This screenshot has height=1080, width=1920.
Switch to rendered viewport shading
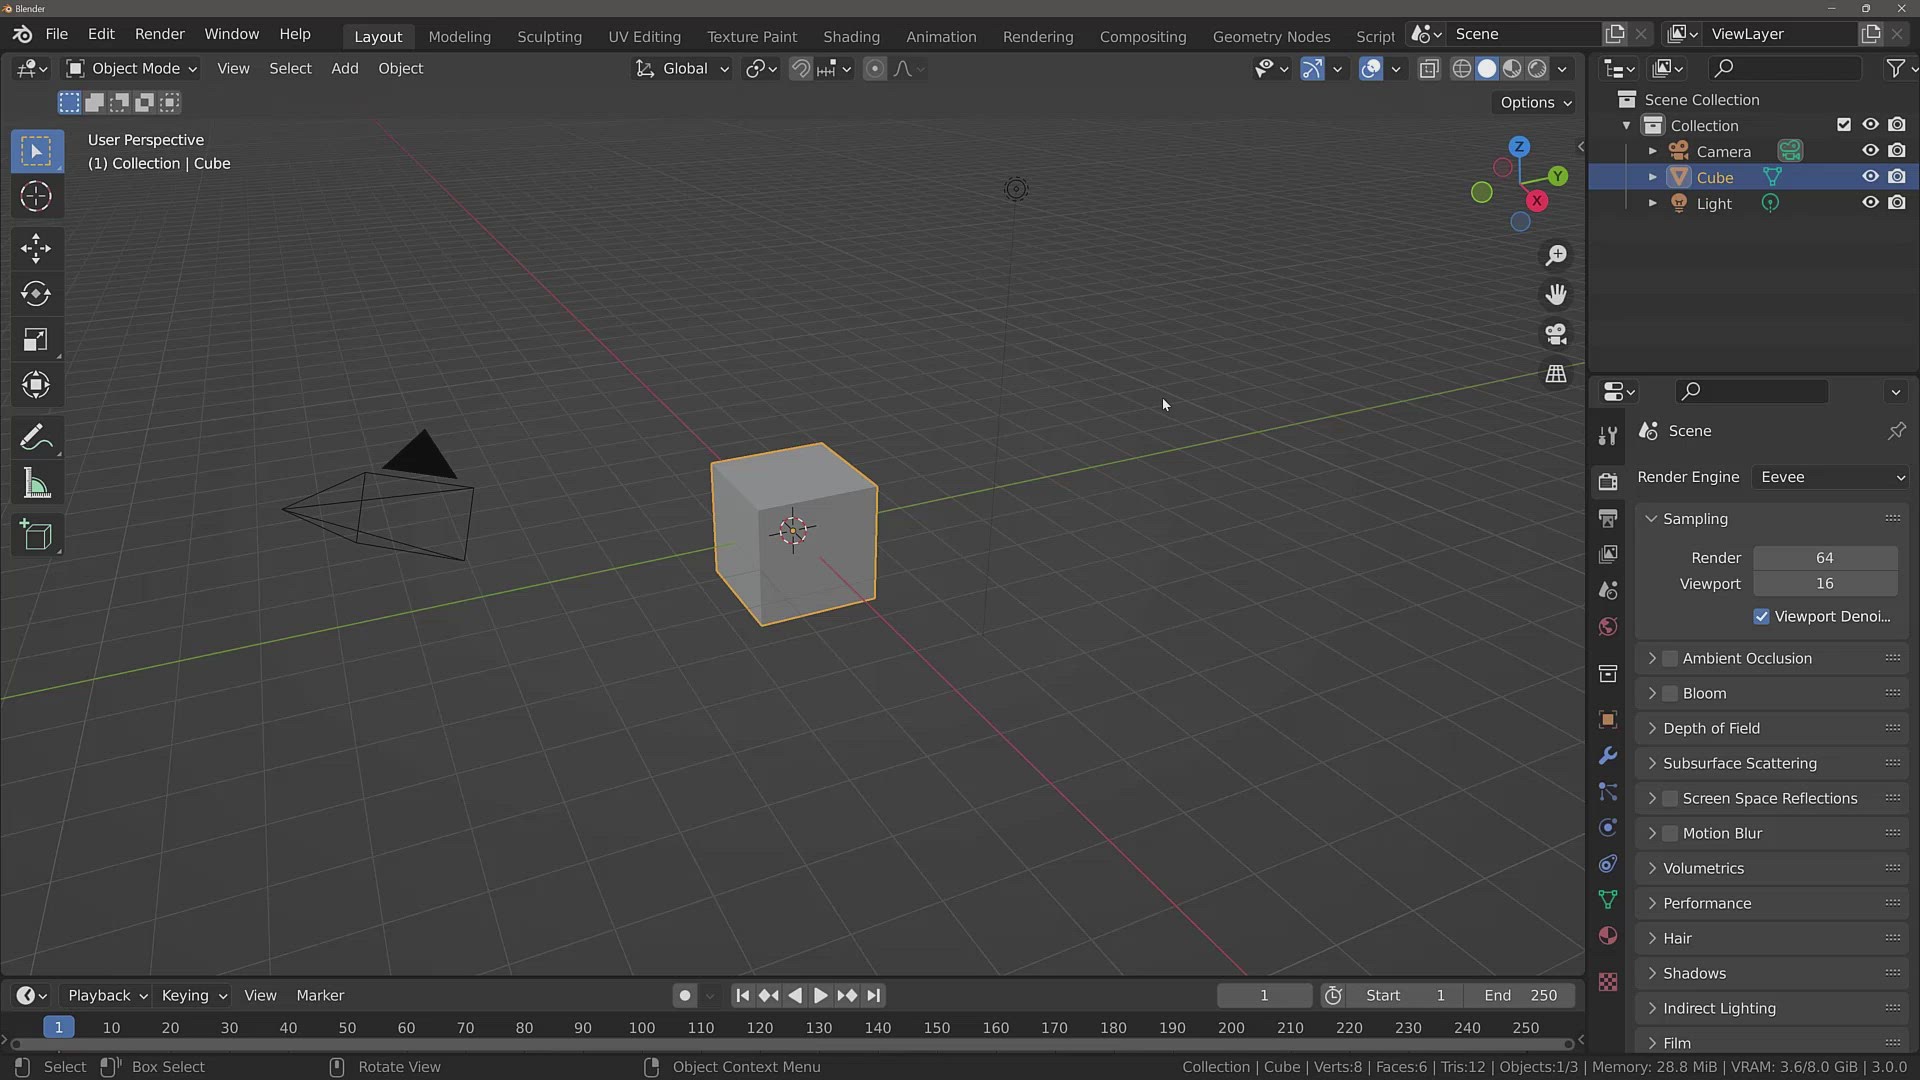[1537, 68]
